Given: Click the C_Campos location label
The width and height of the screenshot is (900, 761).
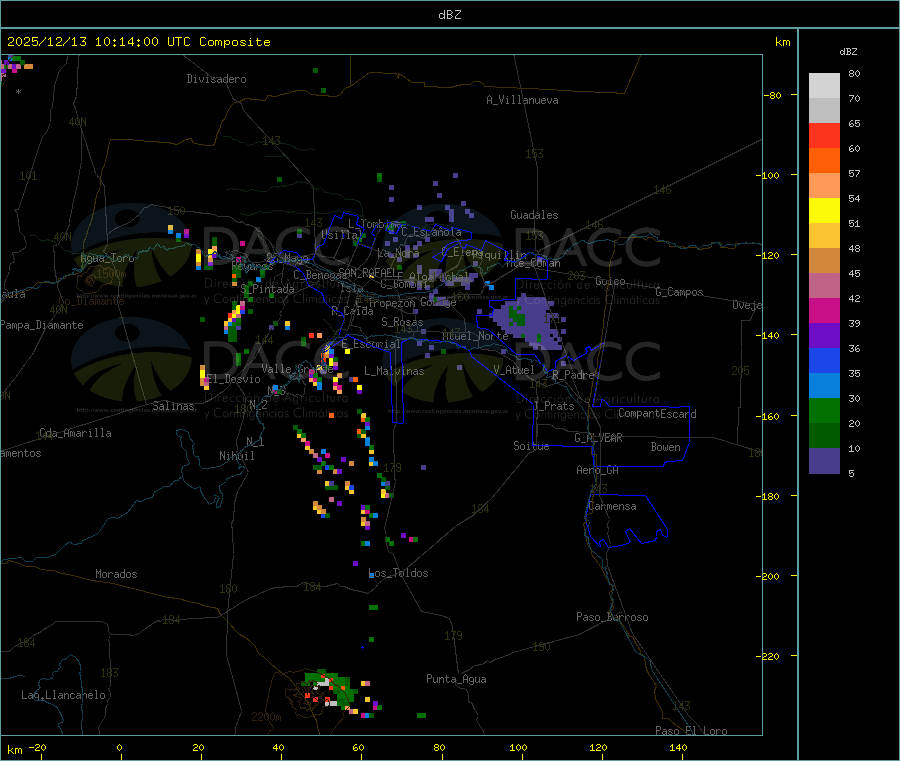Looking at the screenshot, I should tap(680, 292).
